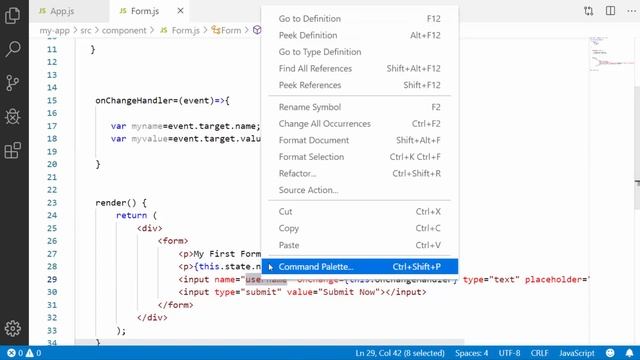Click line number 23 in gutter
Image resolution: width=640 pixels, height=360 pixels.
52,203
